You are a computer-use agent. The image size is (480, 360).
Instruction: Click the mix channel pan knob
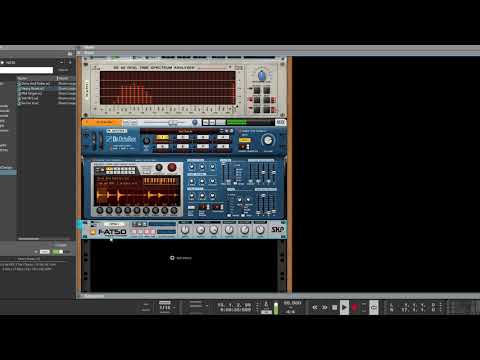(195, 122)
